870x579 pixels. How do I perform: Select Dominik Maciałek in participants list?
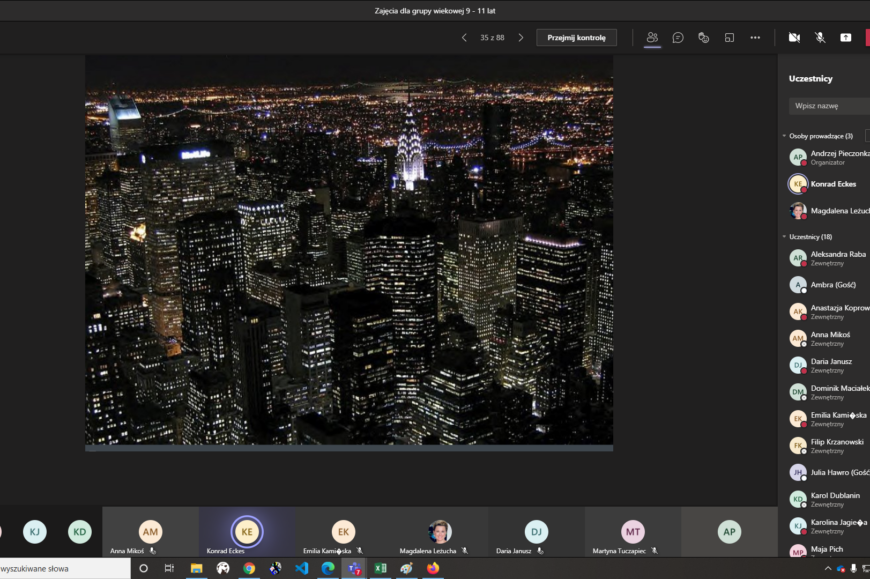coord(829,392)
